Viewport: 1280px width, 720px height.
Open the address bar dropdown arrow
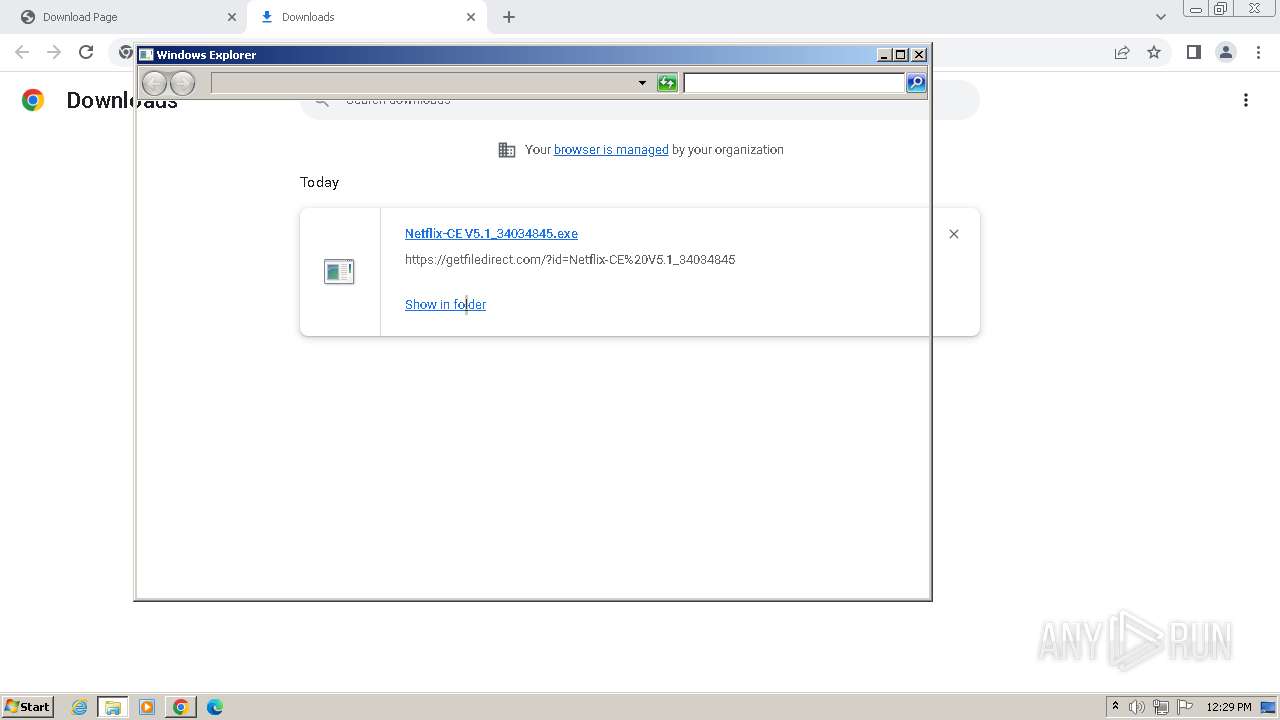click(642, 83)
